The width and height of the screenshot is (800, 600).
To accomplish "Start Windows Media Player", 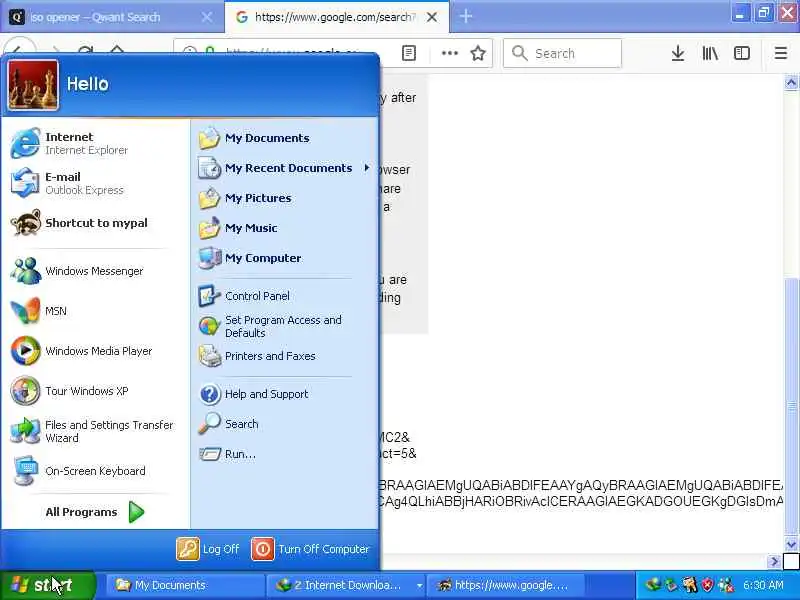I will [82, 351].
